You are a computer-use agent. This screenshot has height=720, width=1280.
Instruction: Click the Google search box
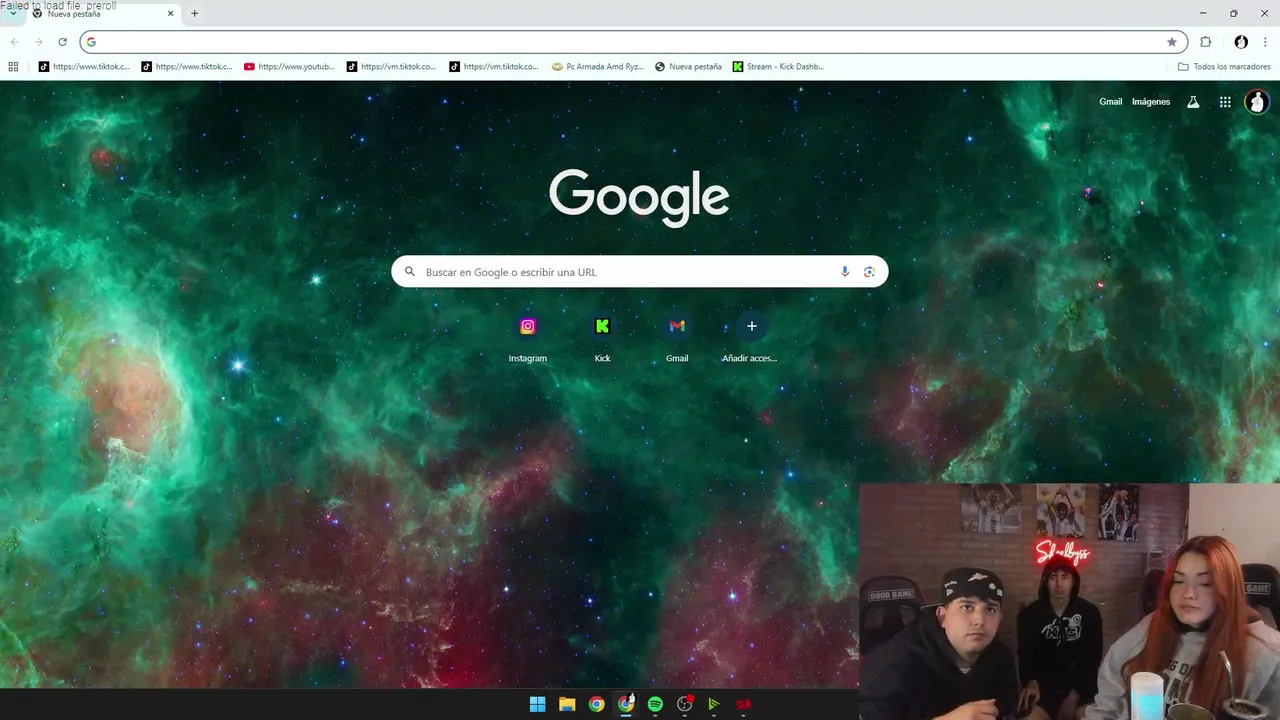pyautogui.click(x=640, y=272)
